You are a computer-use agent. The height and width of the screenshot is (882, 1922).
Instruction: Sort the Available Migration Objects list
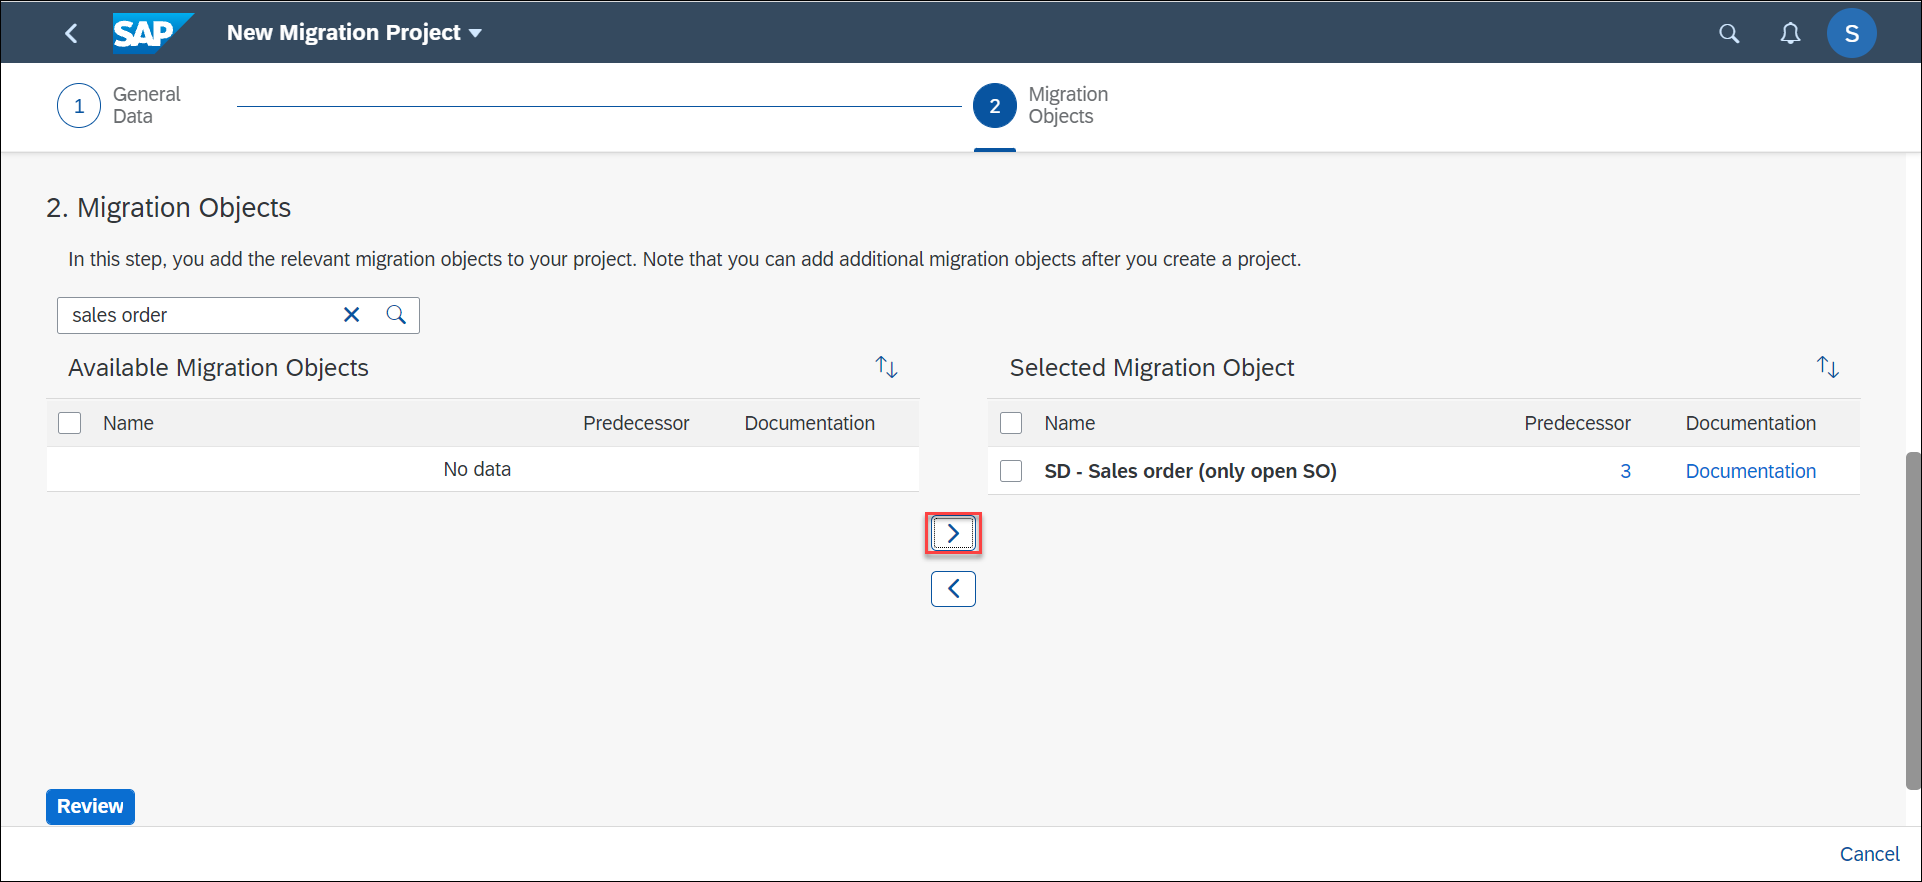coord(886,367)
